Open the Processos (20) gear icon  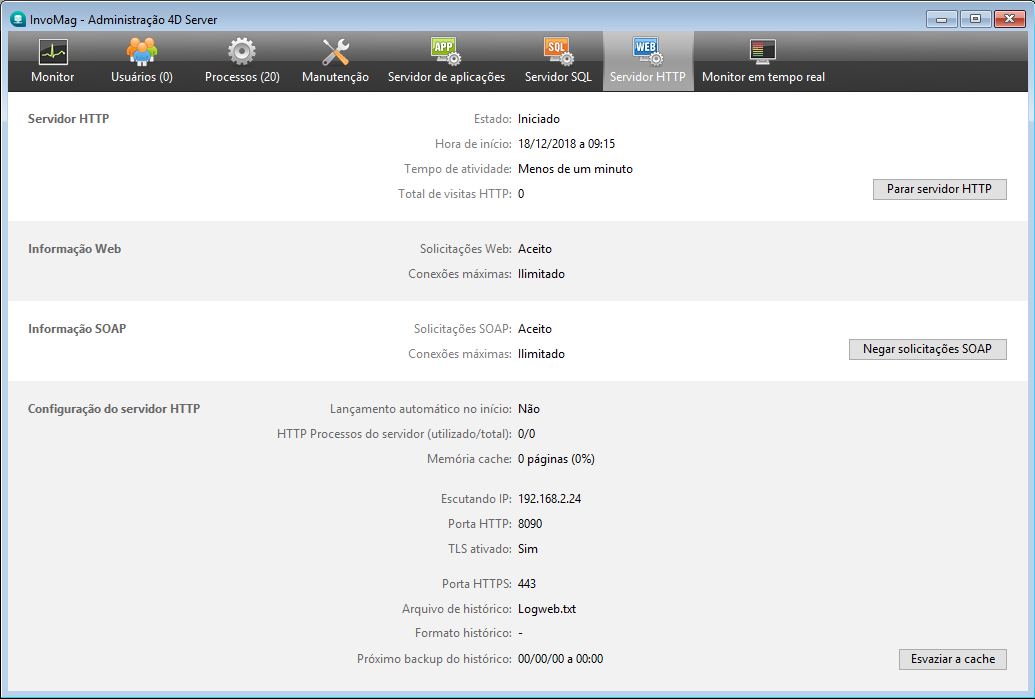pyautogui.click(x=242, y=51)
